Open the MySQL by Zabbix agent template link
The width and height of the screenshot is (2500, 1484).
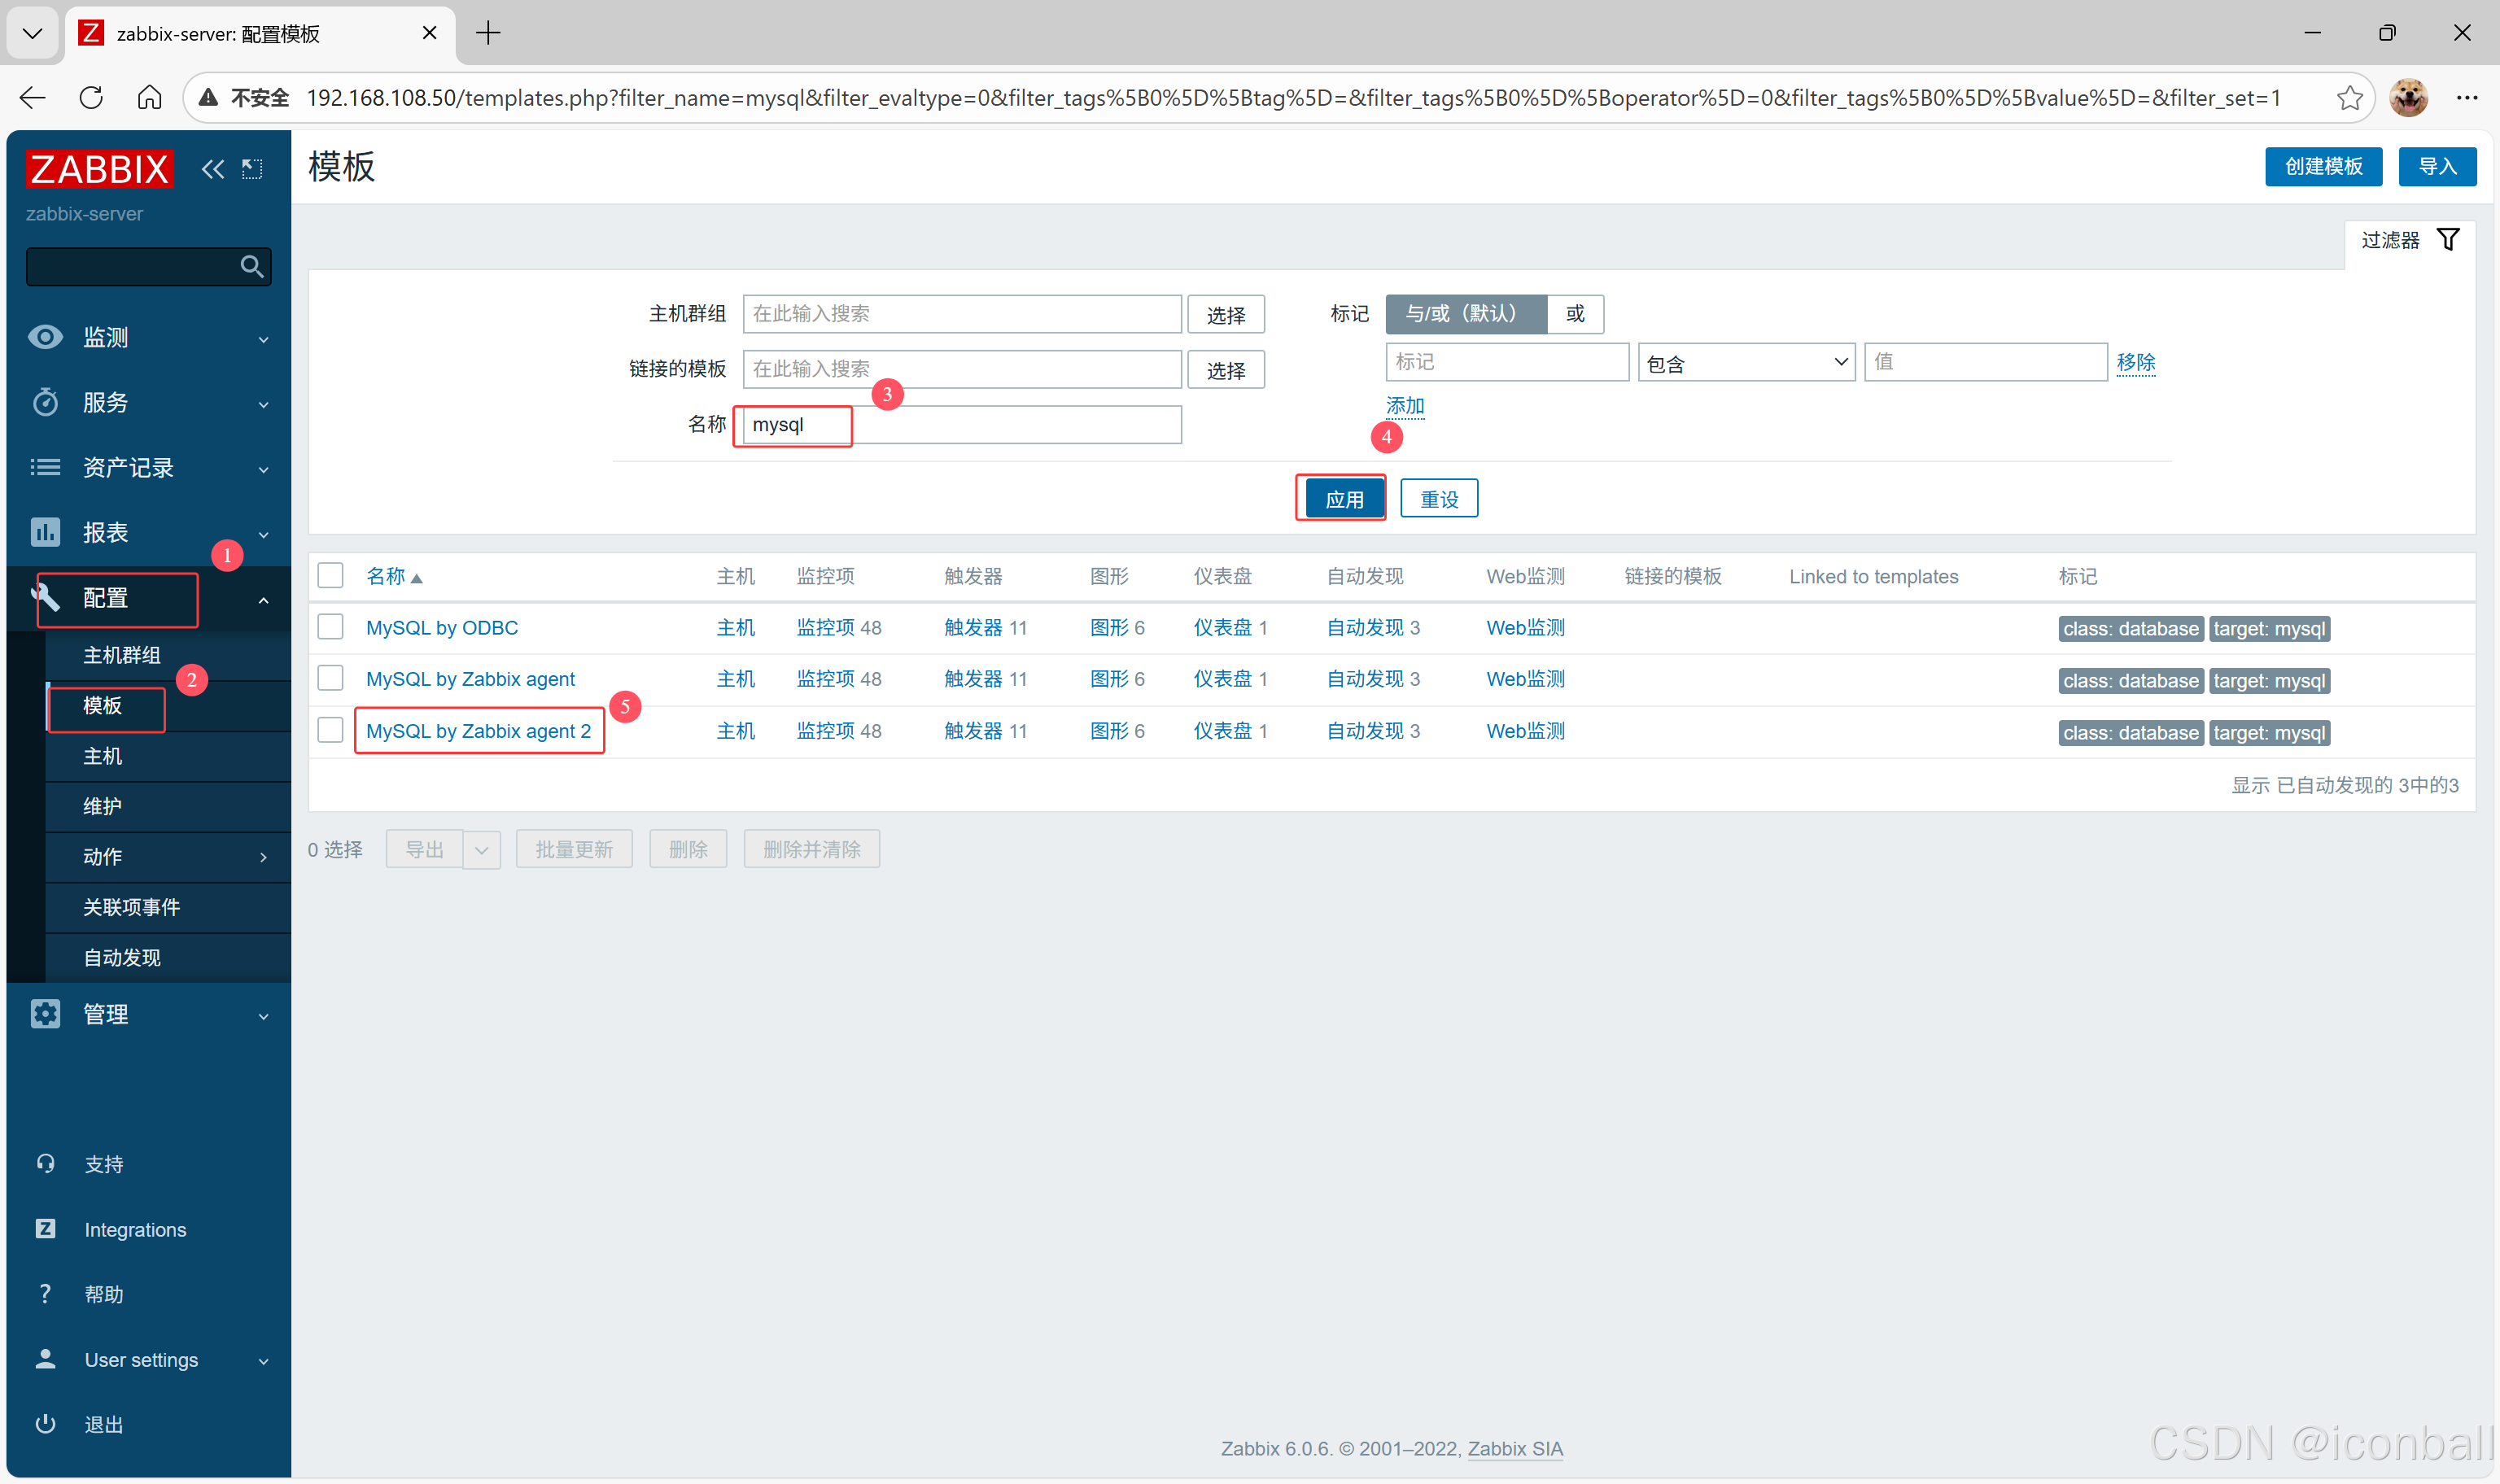[470, 679]
